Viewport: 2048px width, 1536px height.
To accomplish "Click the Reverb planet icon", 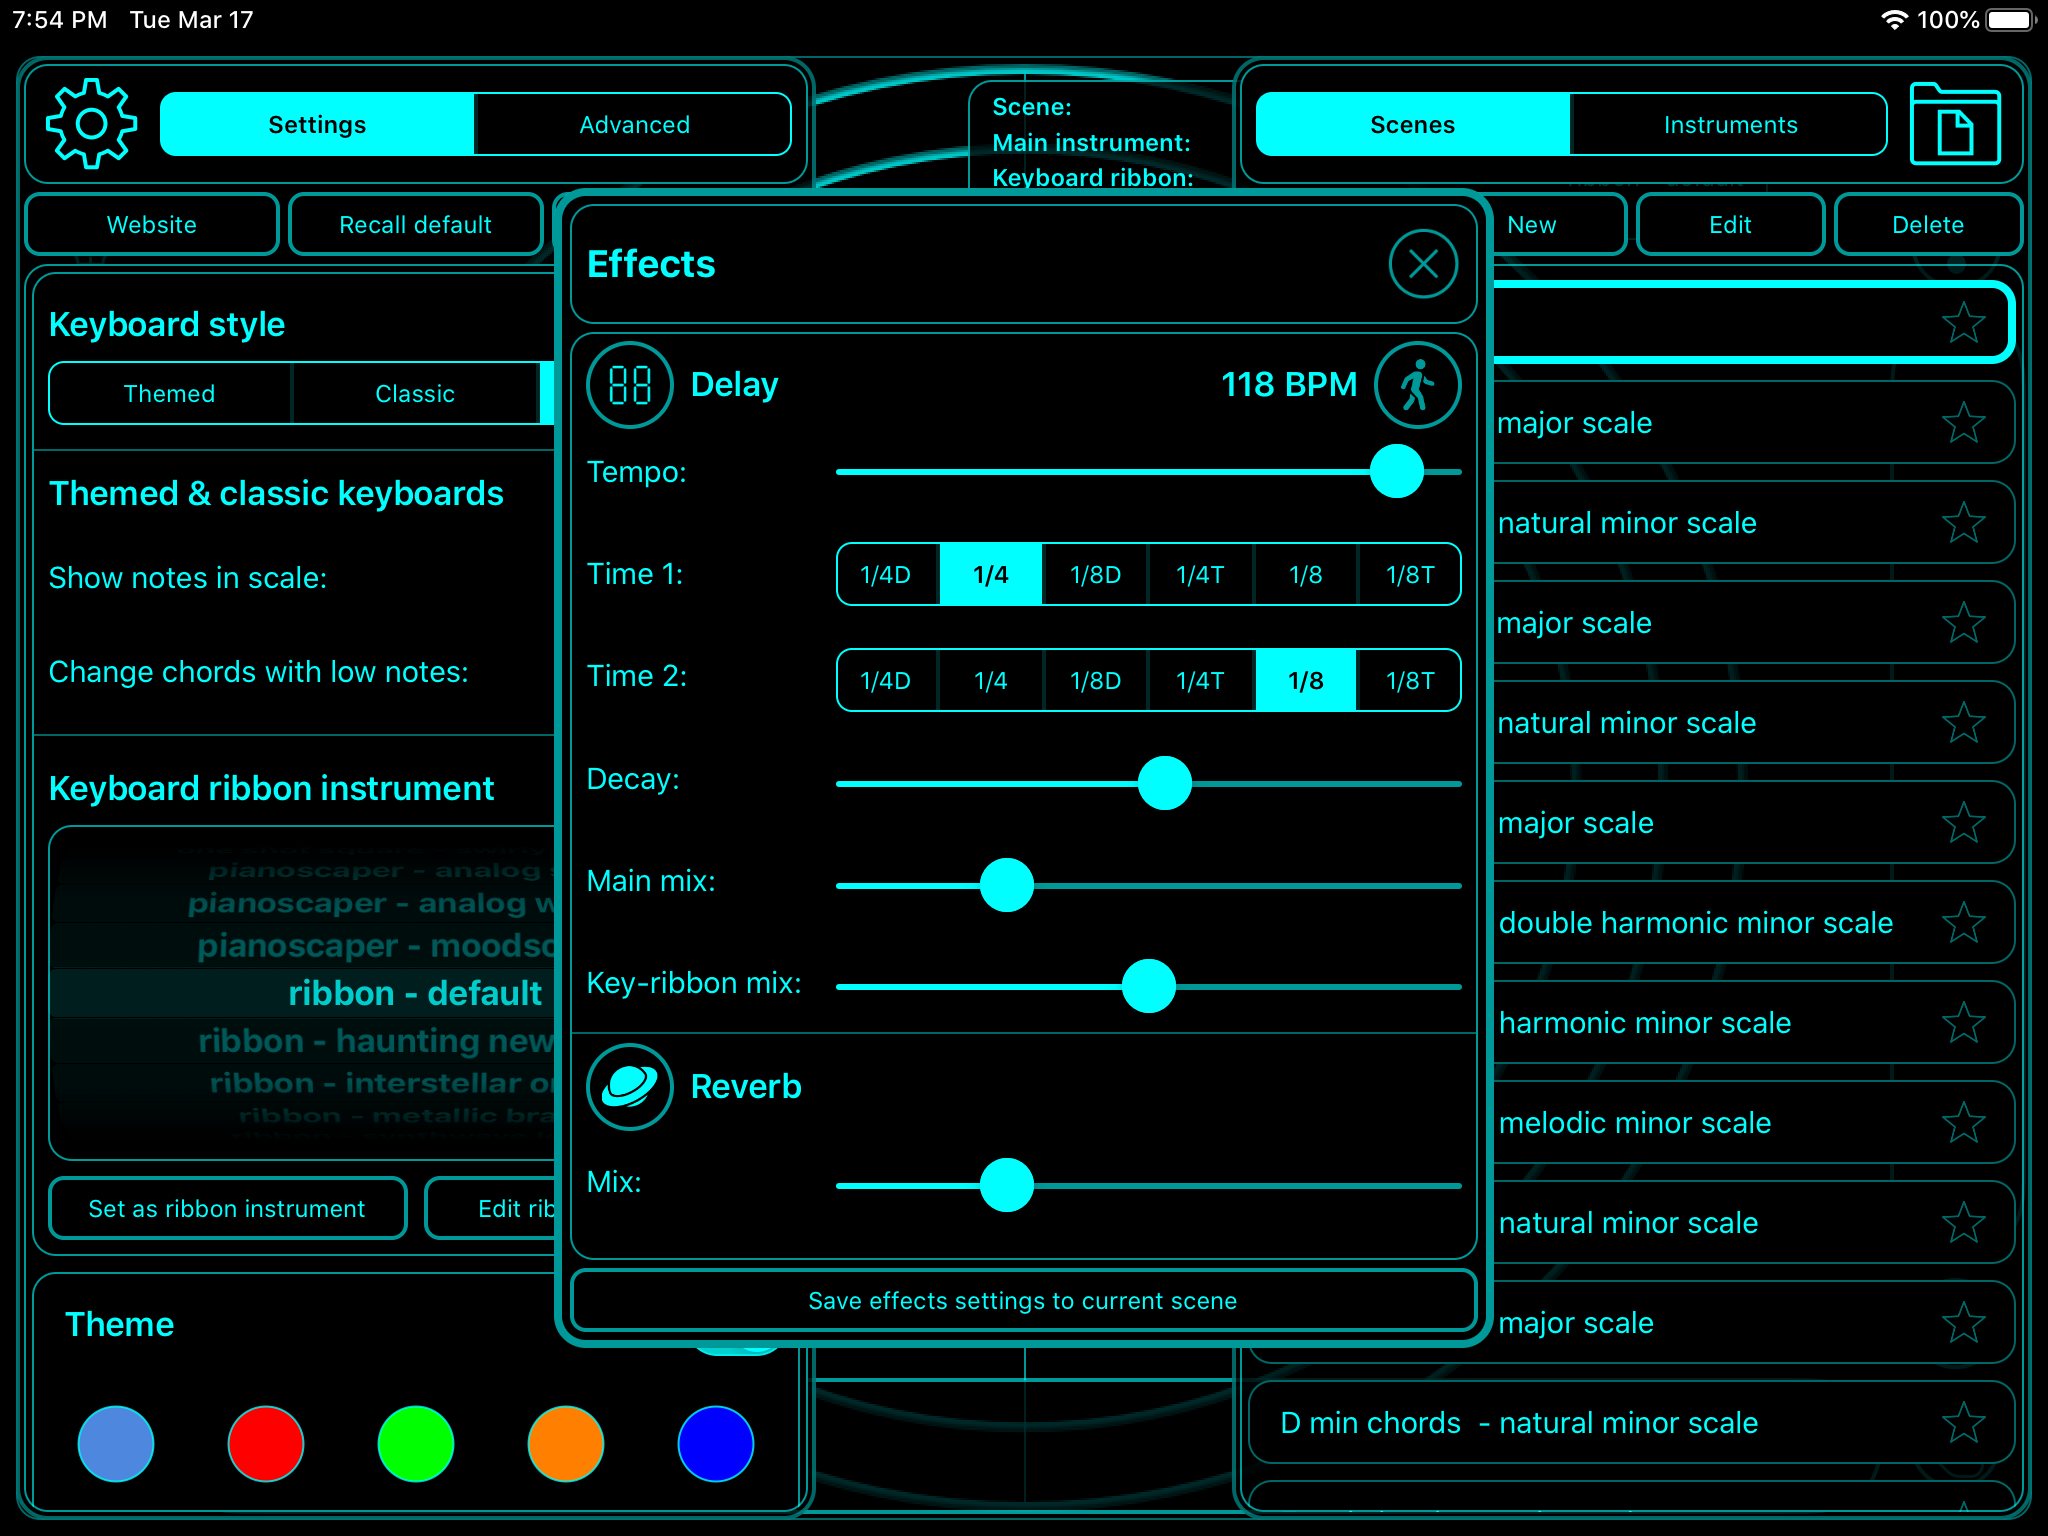I will (x=630, y=1087).
